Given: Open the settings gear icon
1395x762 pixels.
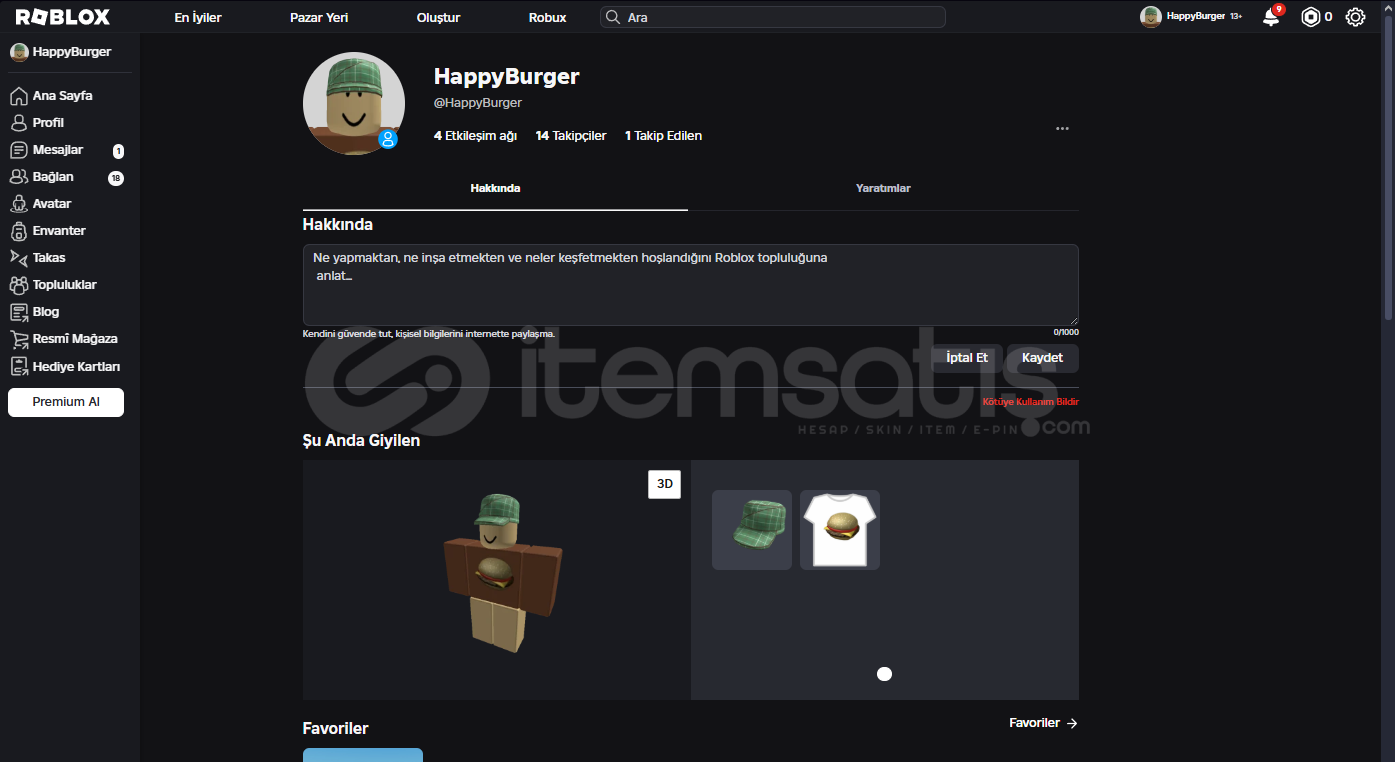Looking at the screenshot, I should (1355, 17).
